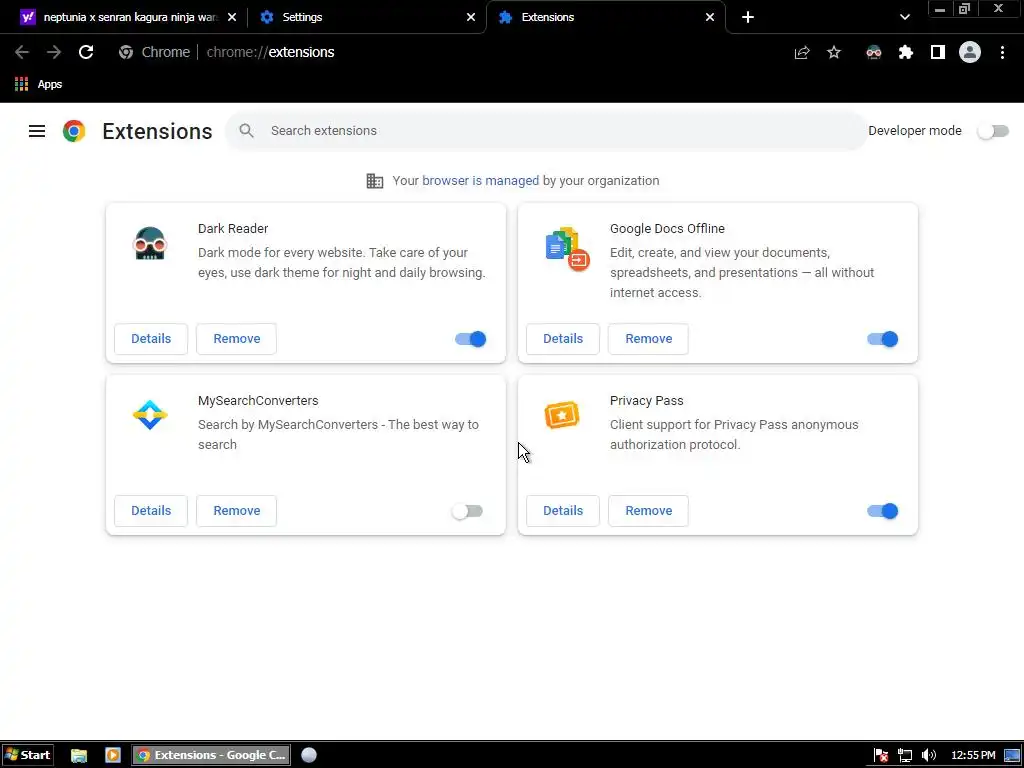Click the chrome://extensions address bar
The width and height of the screenshot is (1024, 768).
451,52
